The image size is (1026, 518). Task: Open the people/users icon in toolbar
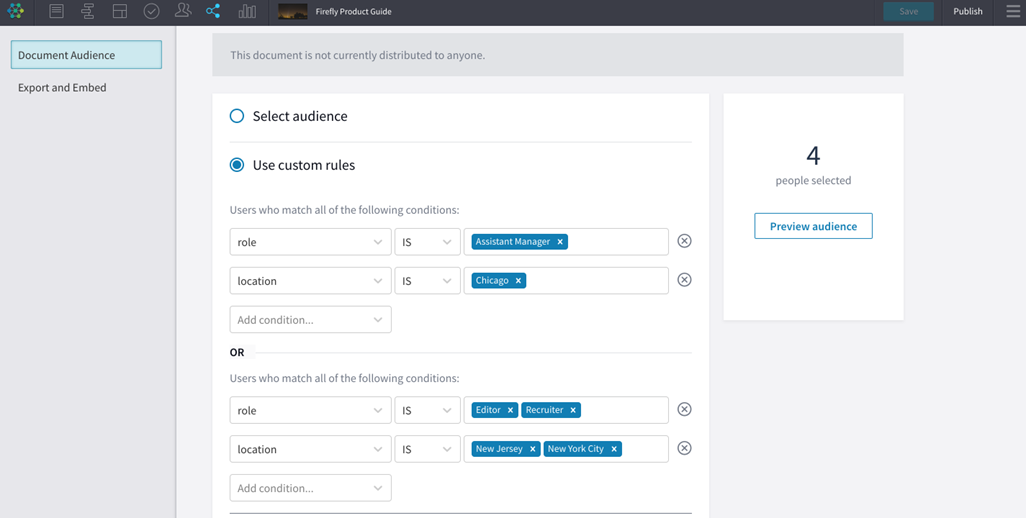pos(182,11)
